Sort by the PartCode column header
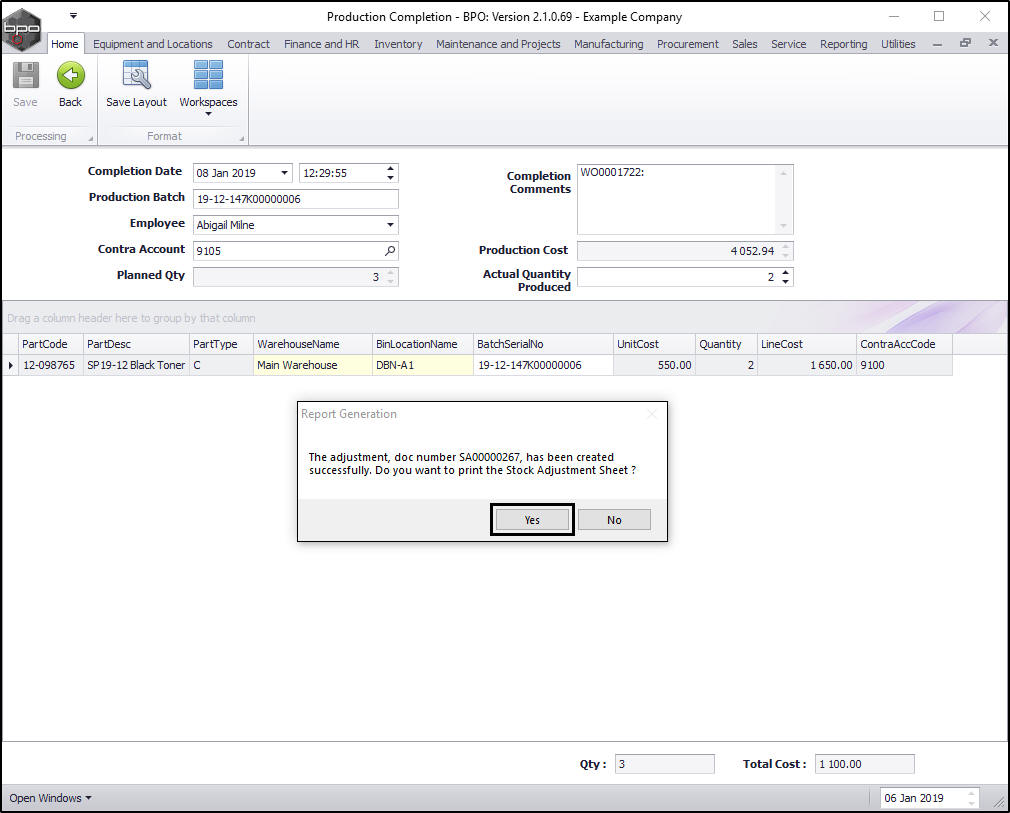The image size is (1010, 813). (x=51, y=344)
